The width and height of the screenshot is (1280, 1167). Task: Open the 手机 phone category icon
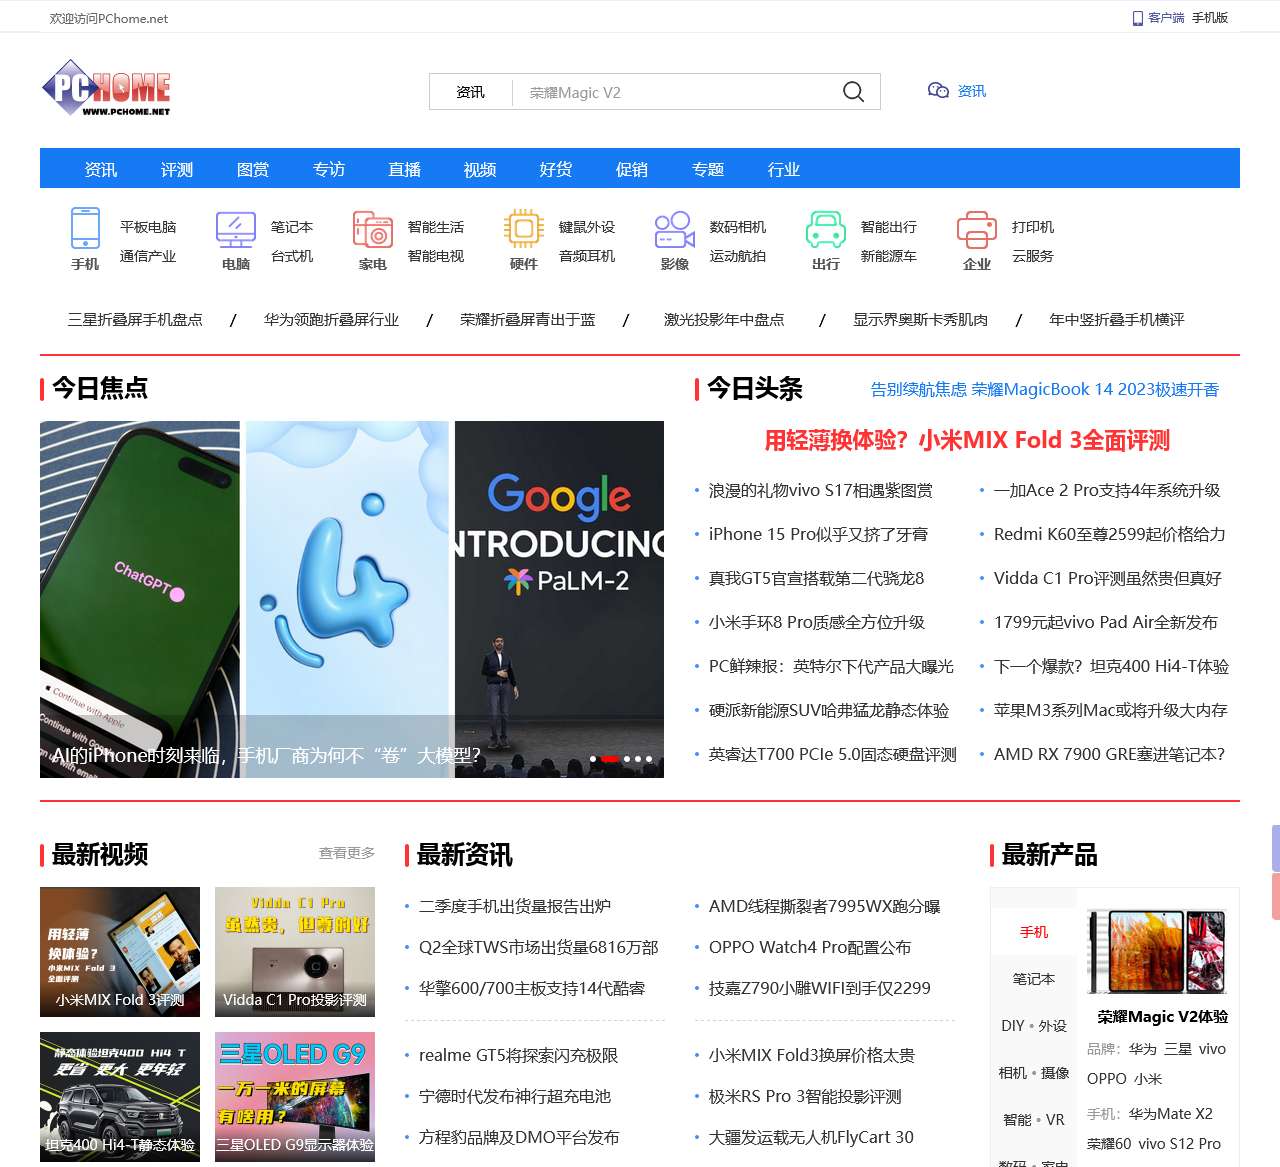[x=85, y=229]
